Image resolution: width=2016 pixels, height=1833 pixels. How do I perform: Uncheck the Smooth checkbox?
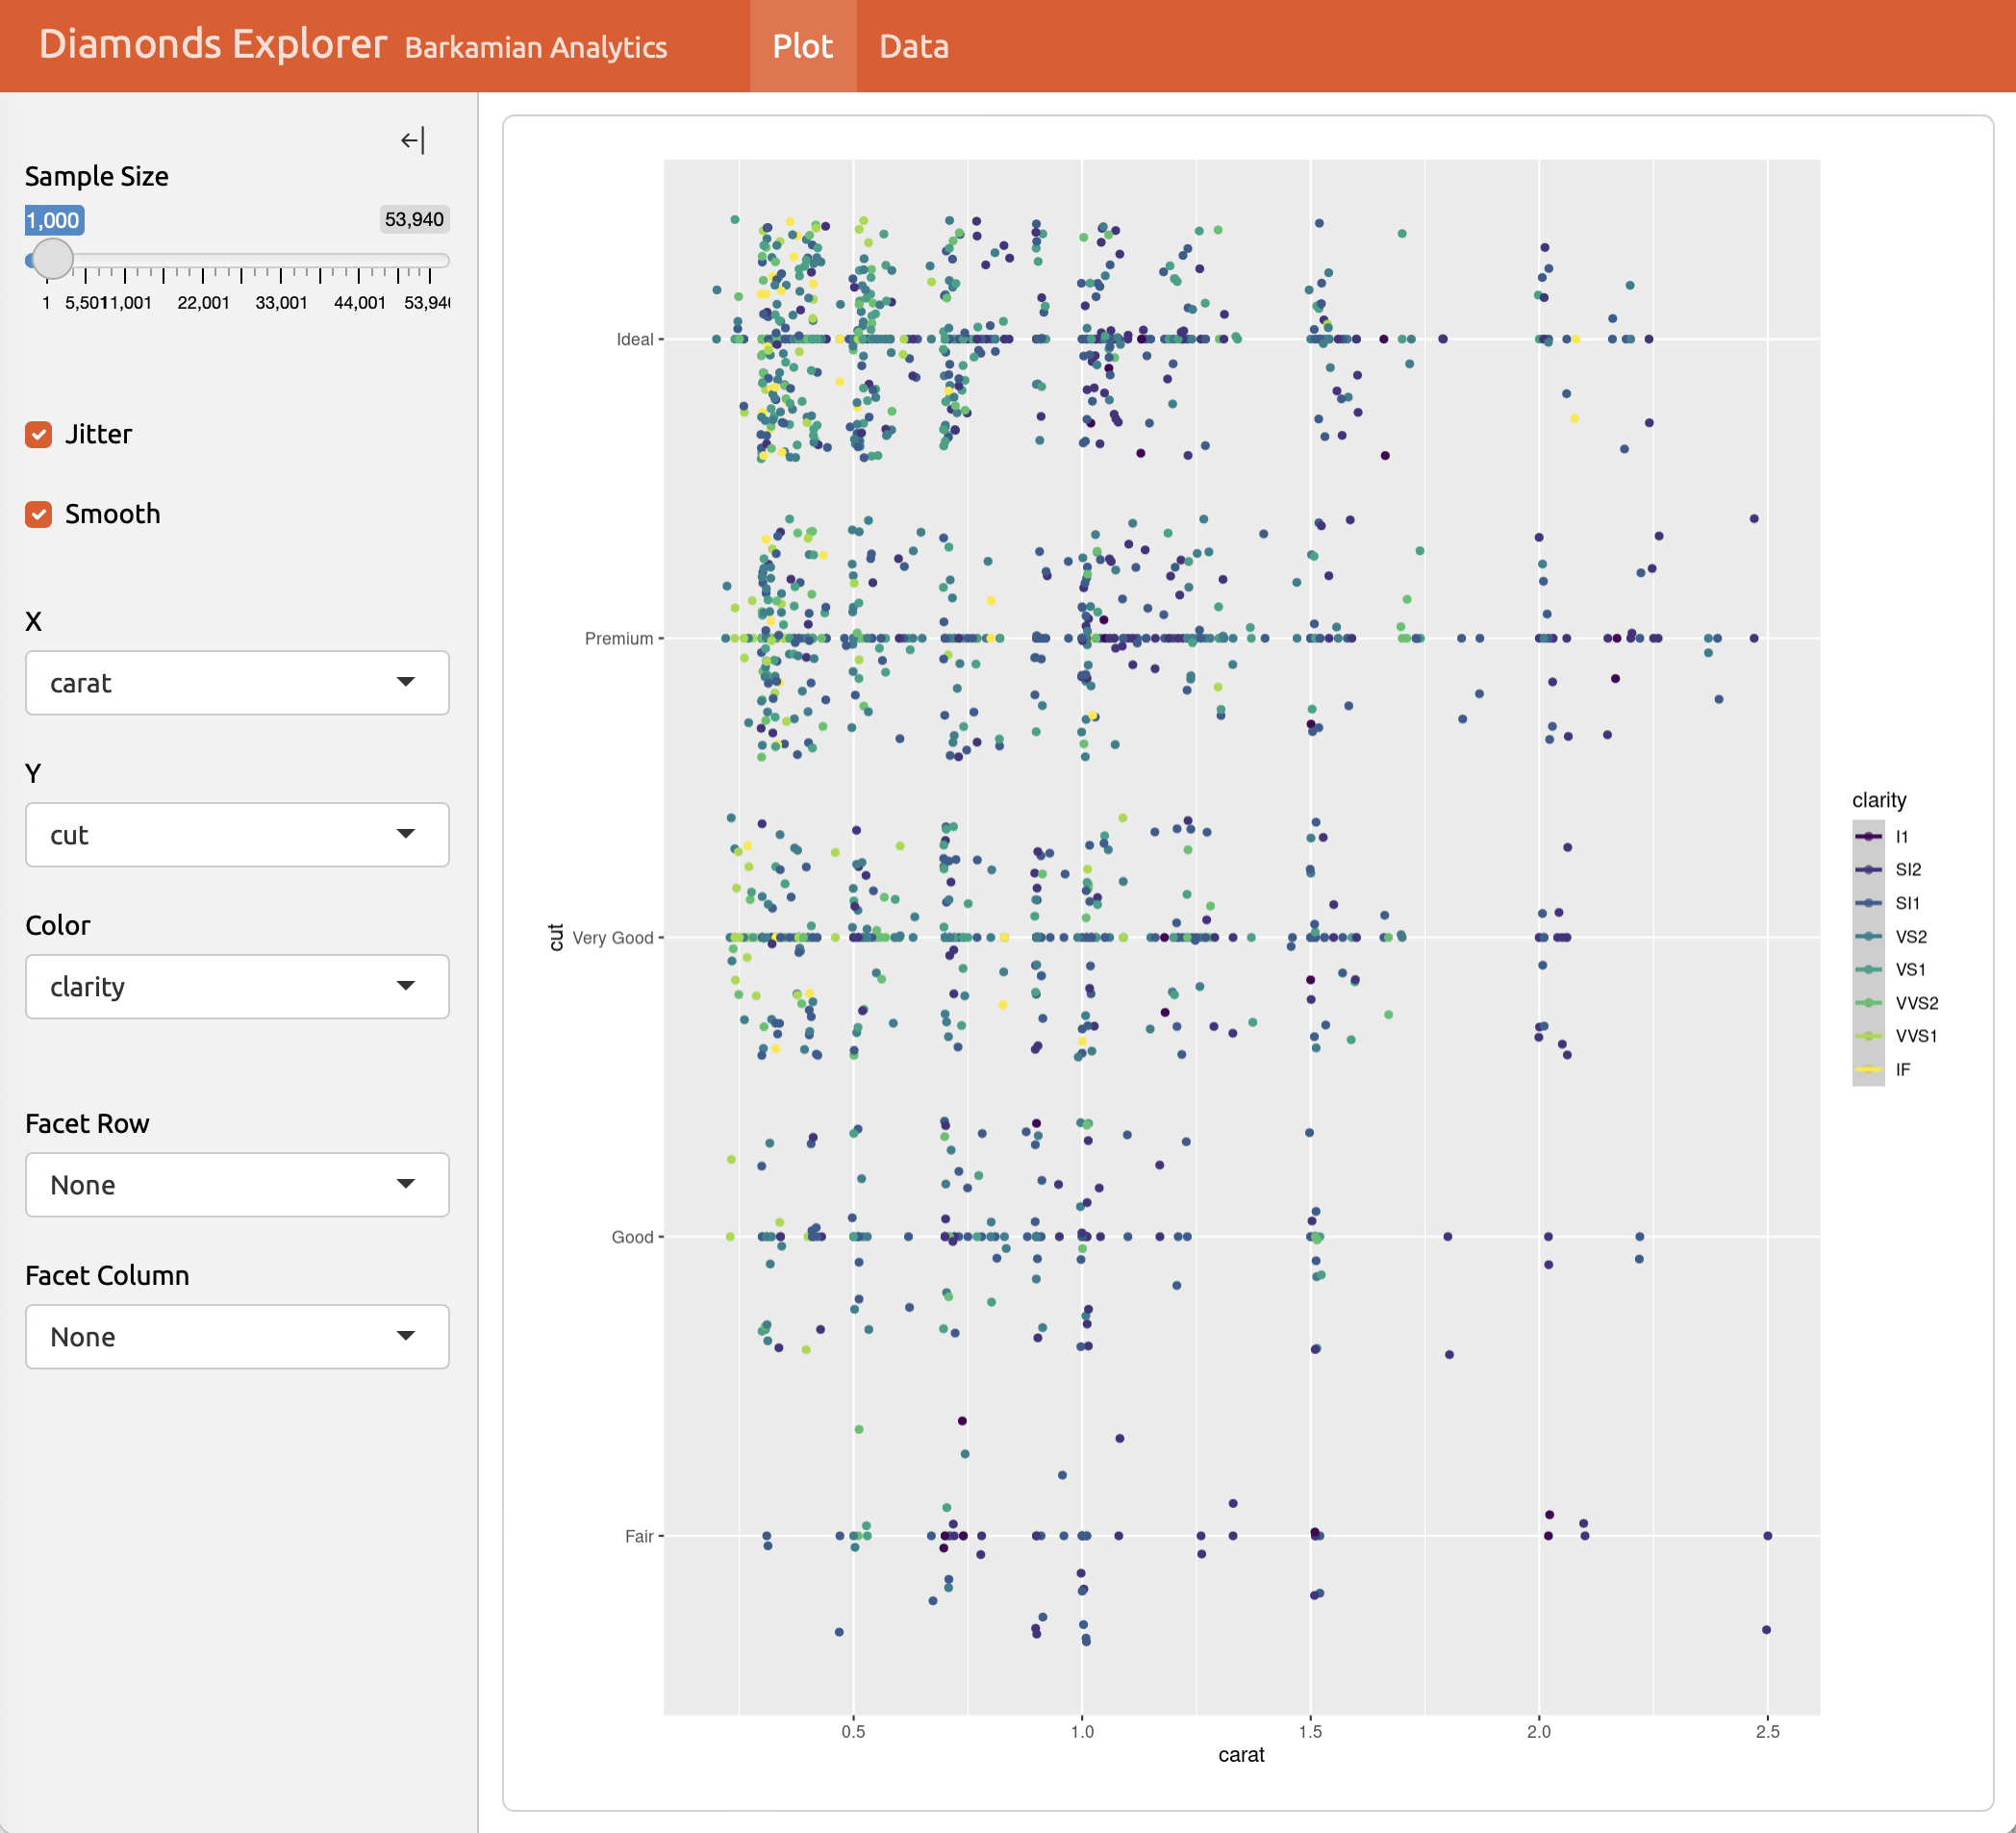pyautogui.click(x=39, y=514)
